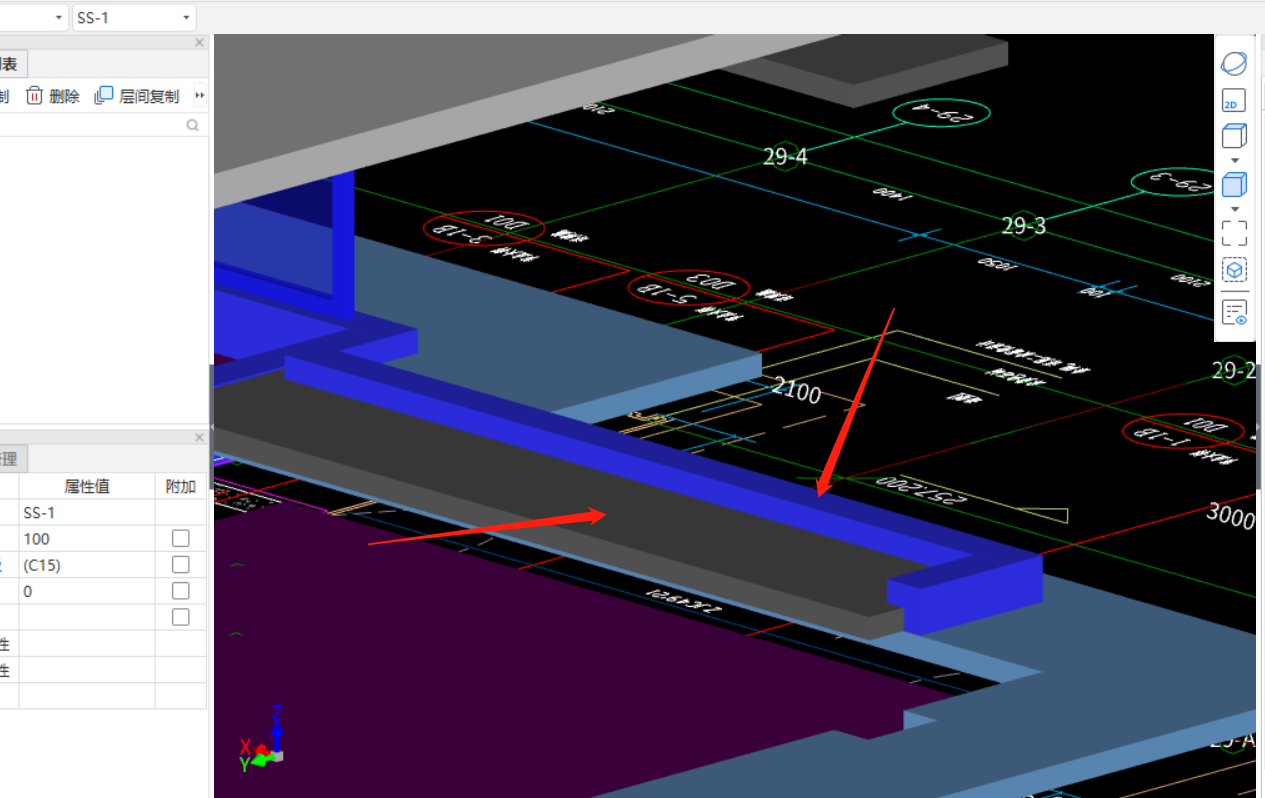Select the wireframe cube view icon
1265x798 pixels.
1234,136
